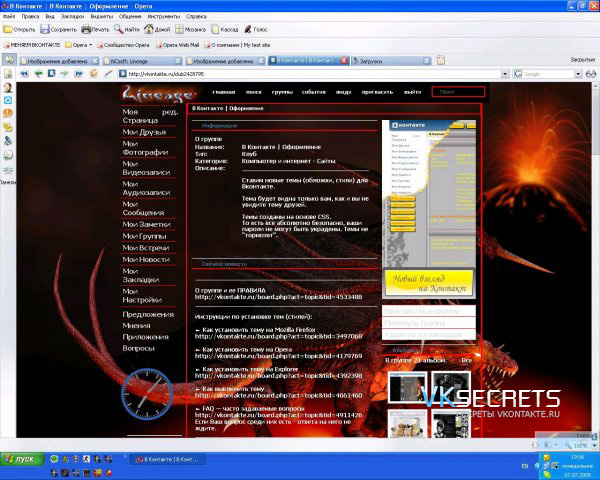
Task: Click the Все albums link
Action: click(466, 360)
